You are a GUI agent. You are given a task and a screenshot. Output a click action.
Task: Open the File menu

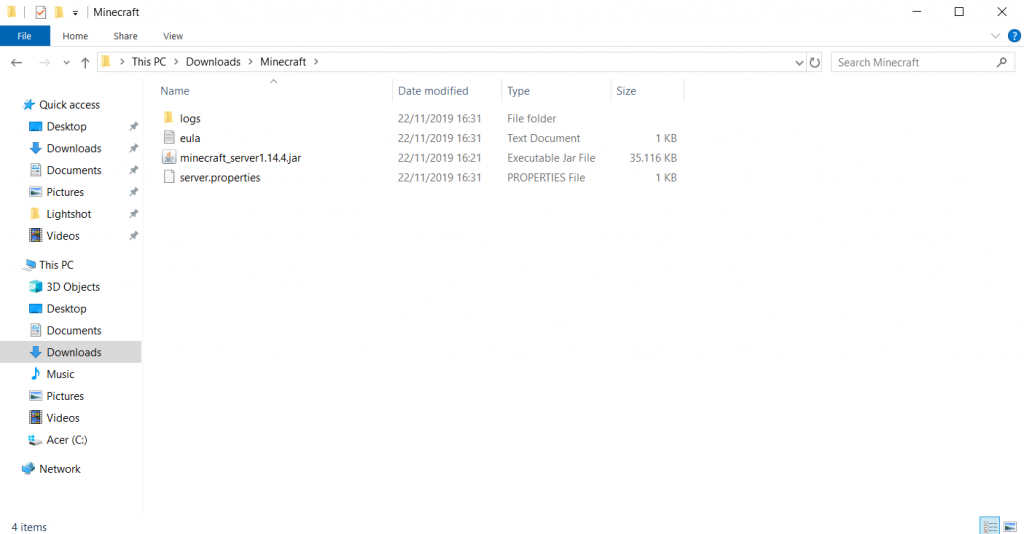coord(25,36)
